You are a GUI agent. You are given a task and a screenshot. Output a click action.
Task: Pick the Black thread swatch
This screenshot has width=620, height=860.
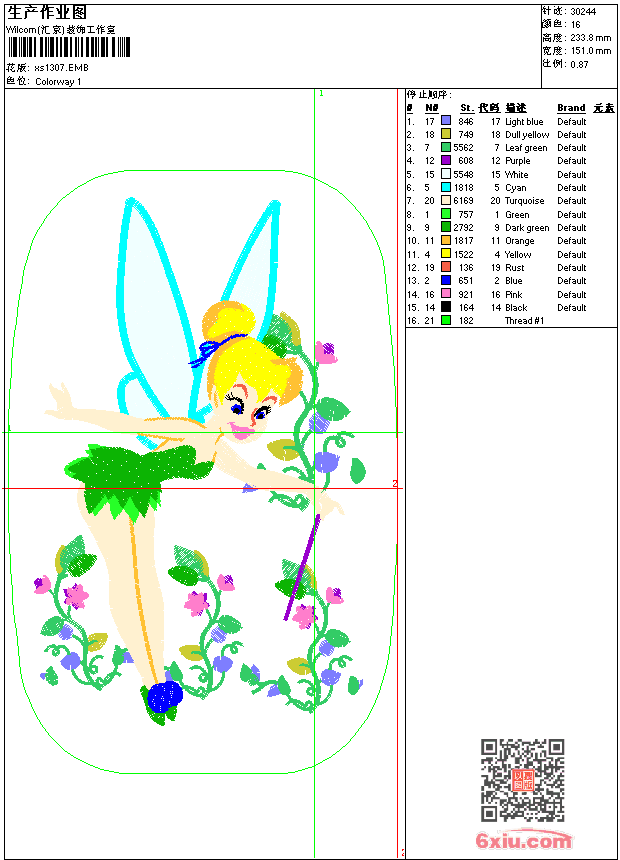(x=446, y=307)
